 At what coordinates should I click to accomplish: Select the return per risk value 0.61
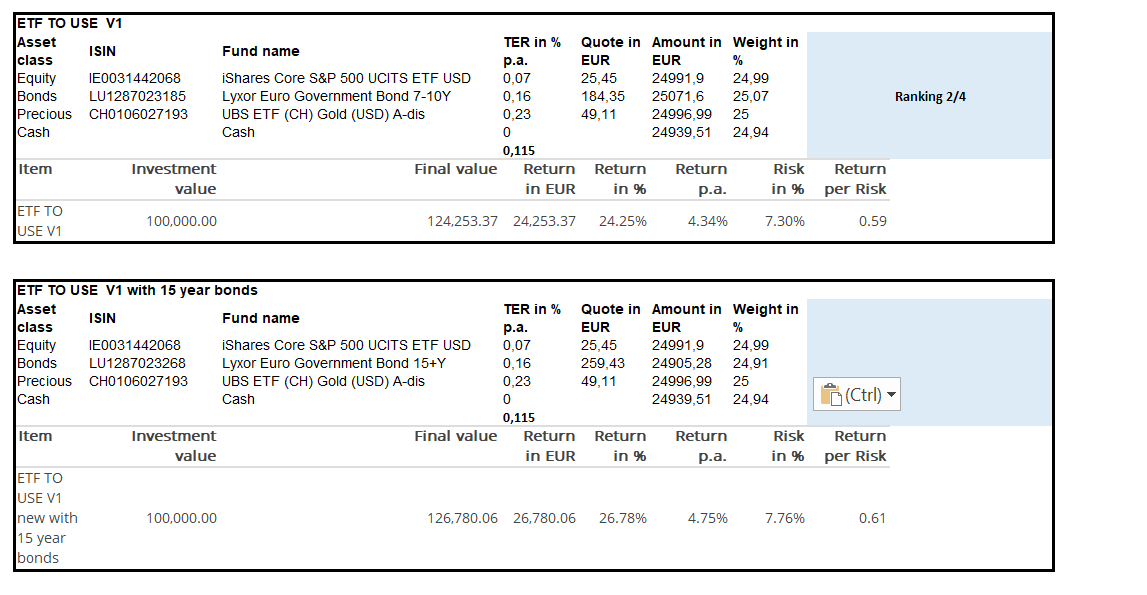872,518
